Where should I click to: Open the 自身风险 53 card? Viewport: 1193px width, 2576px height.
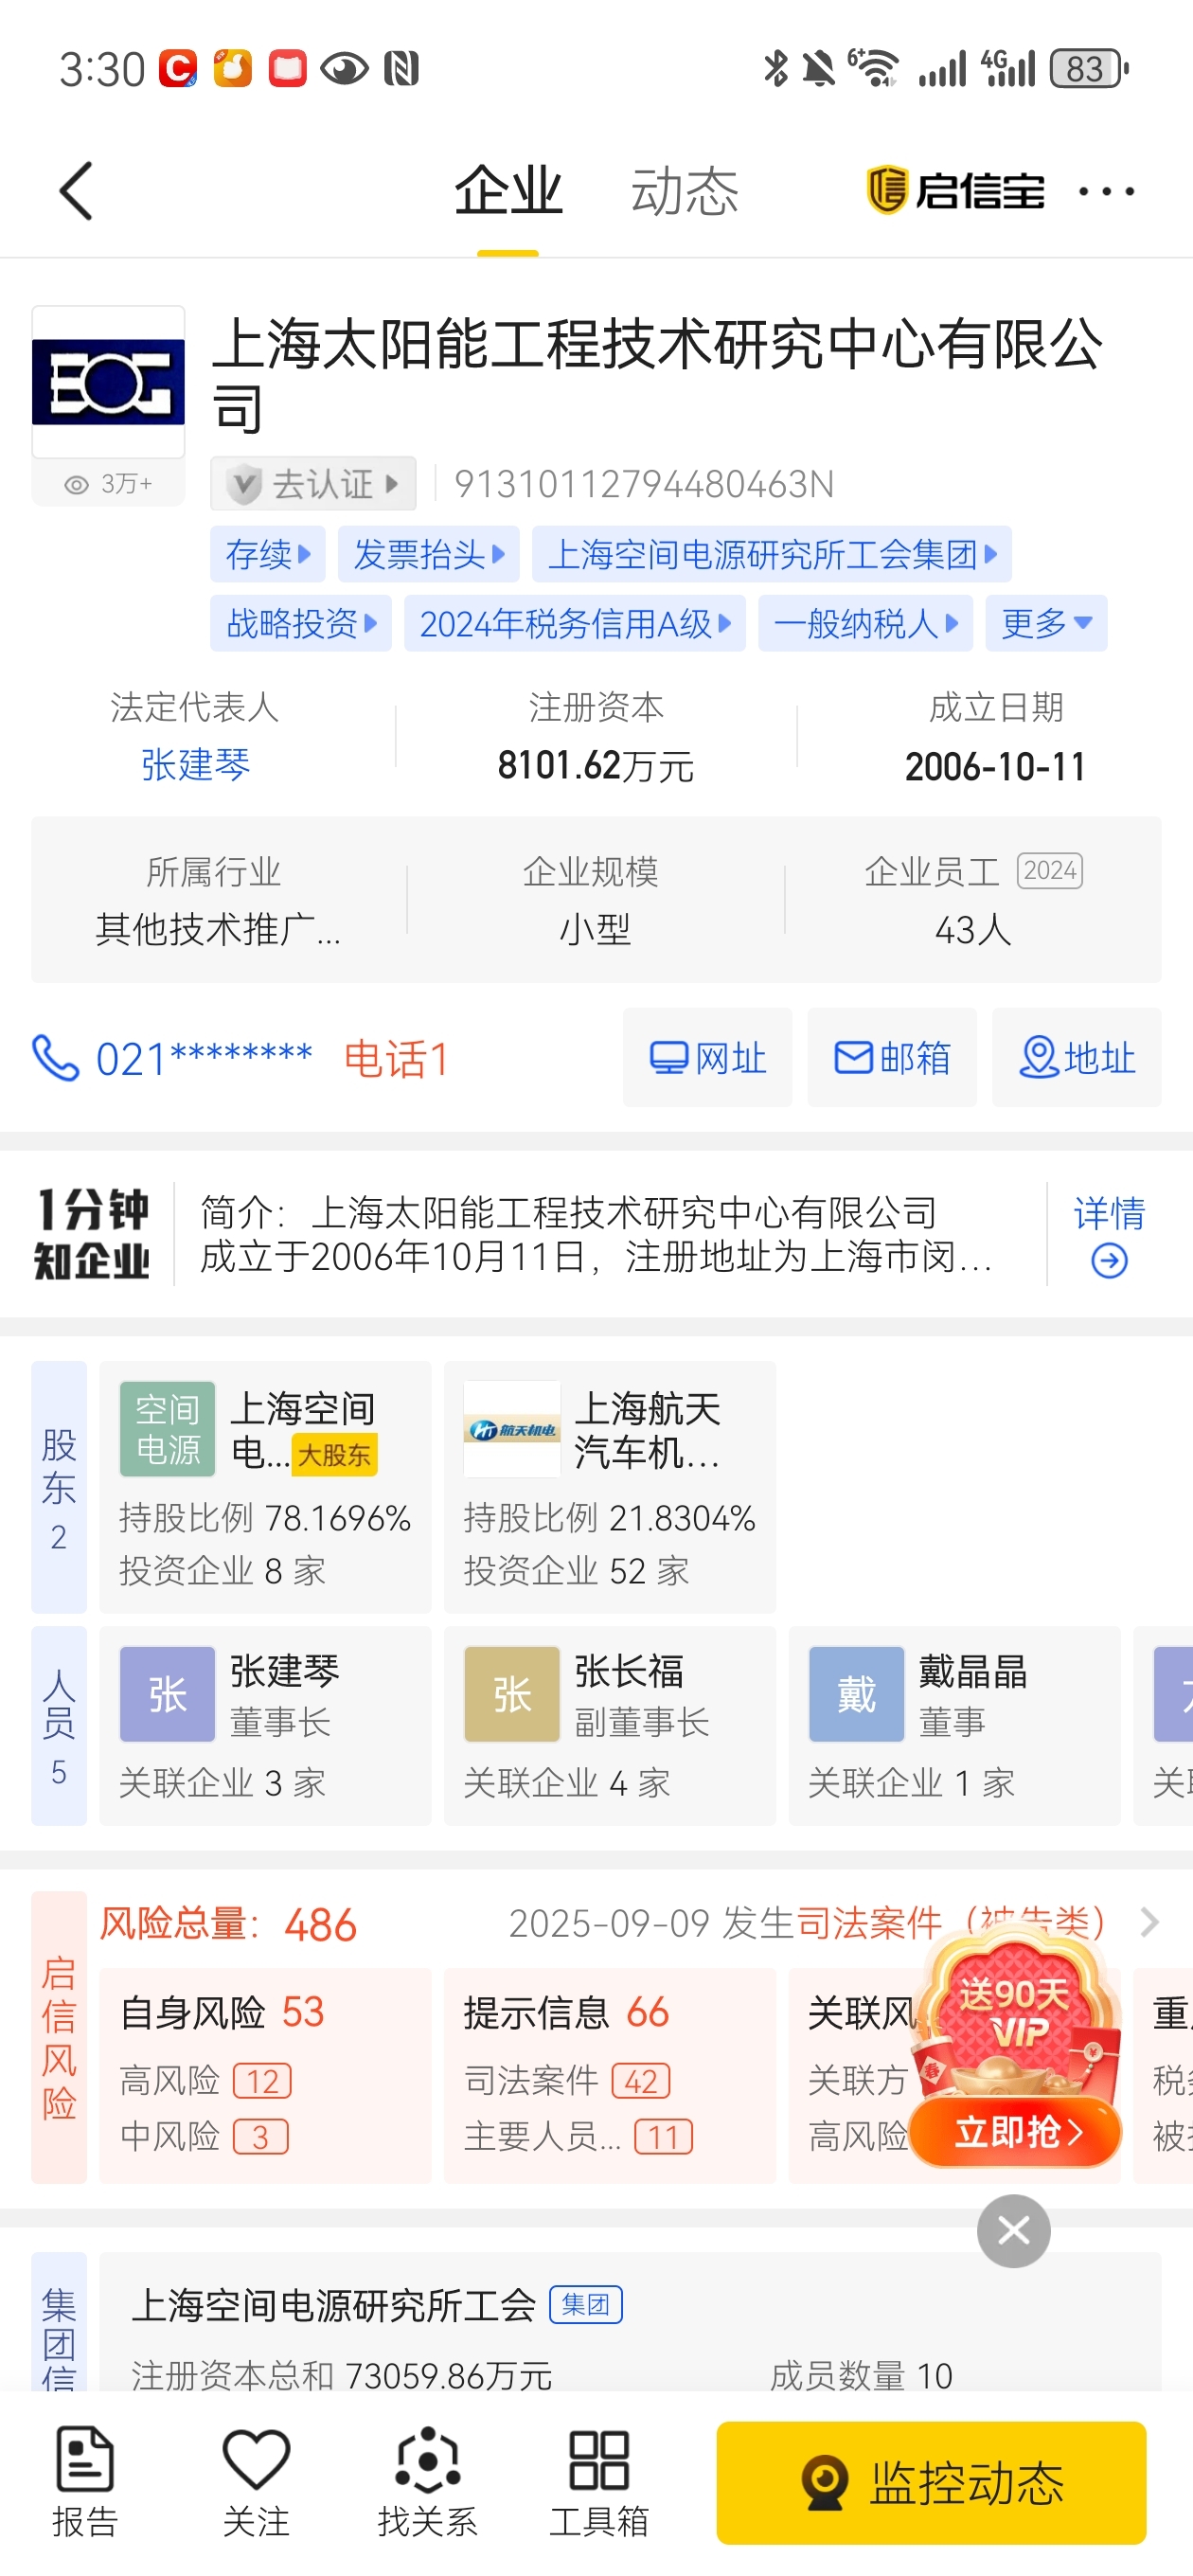(265, 2075)
